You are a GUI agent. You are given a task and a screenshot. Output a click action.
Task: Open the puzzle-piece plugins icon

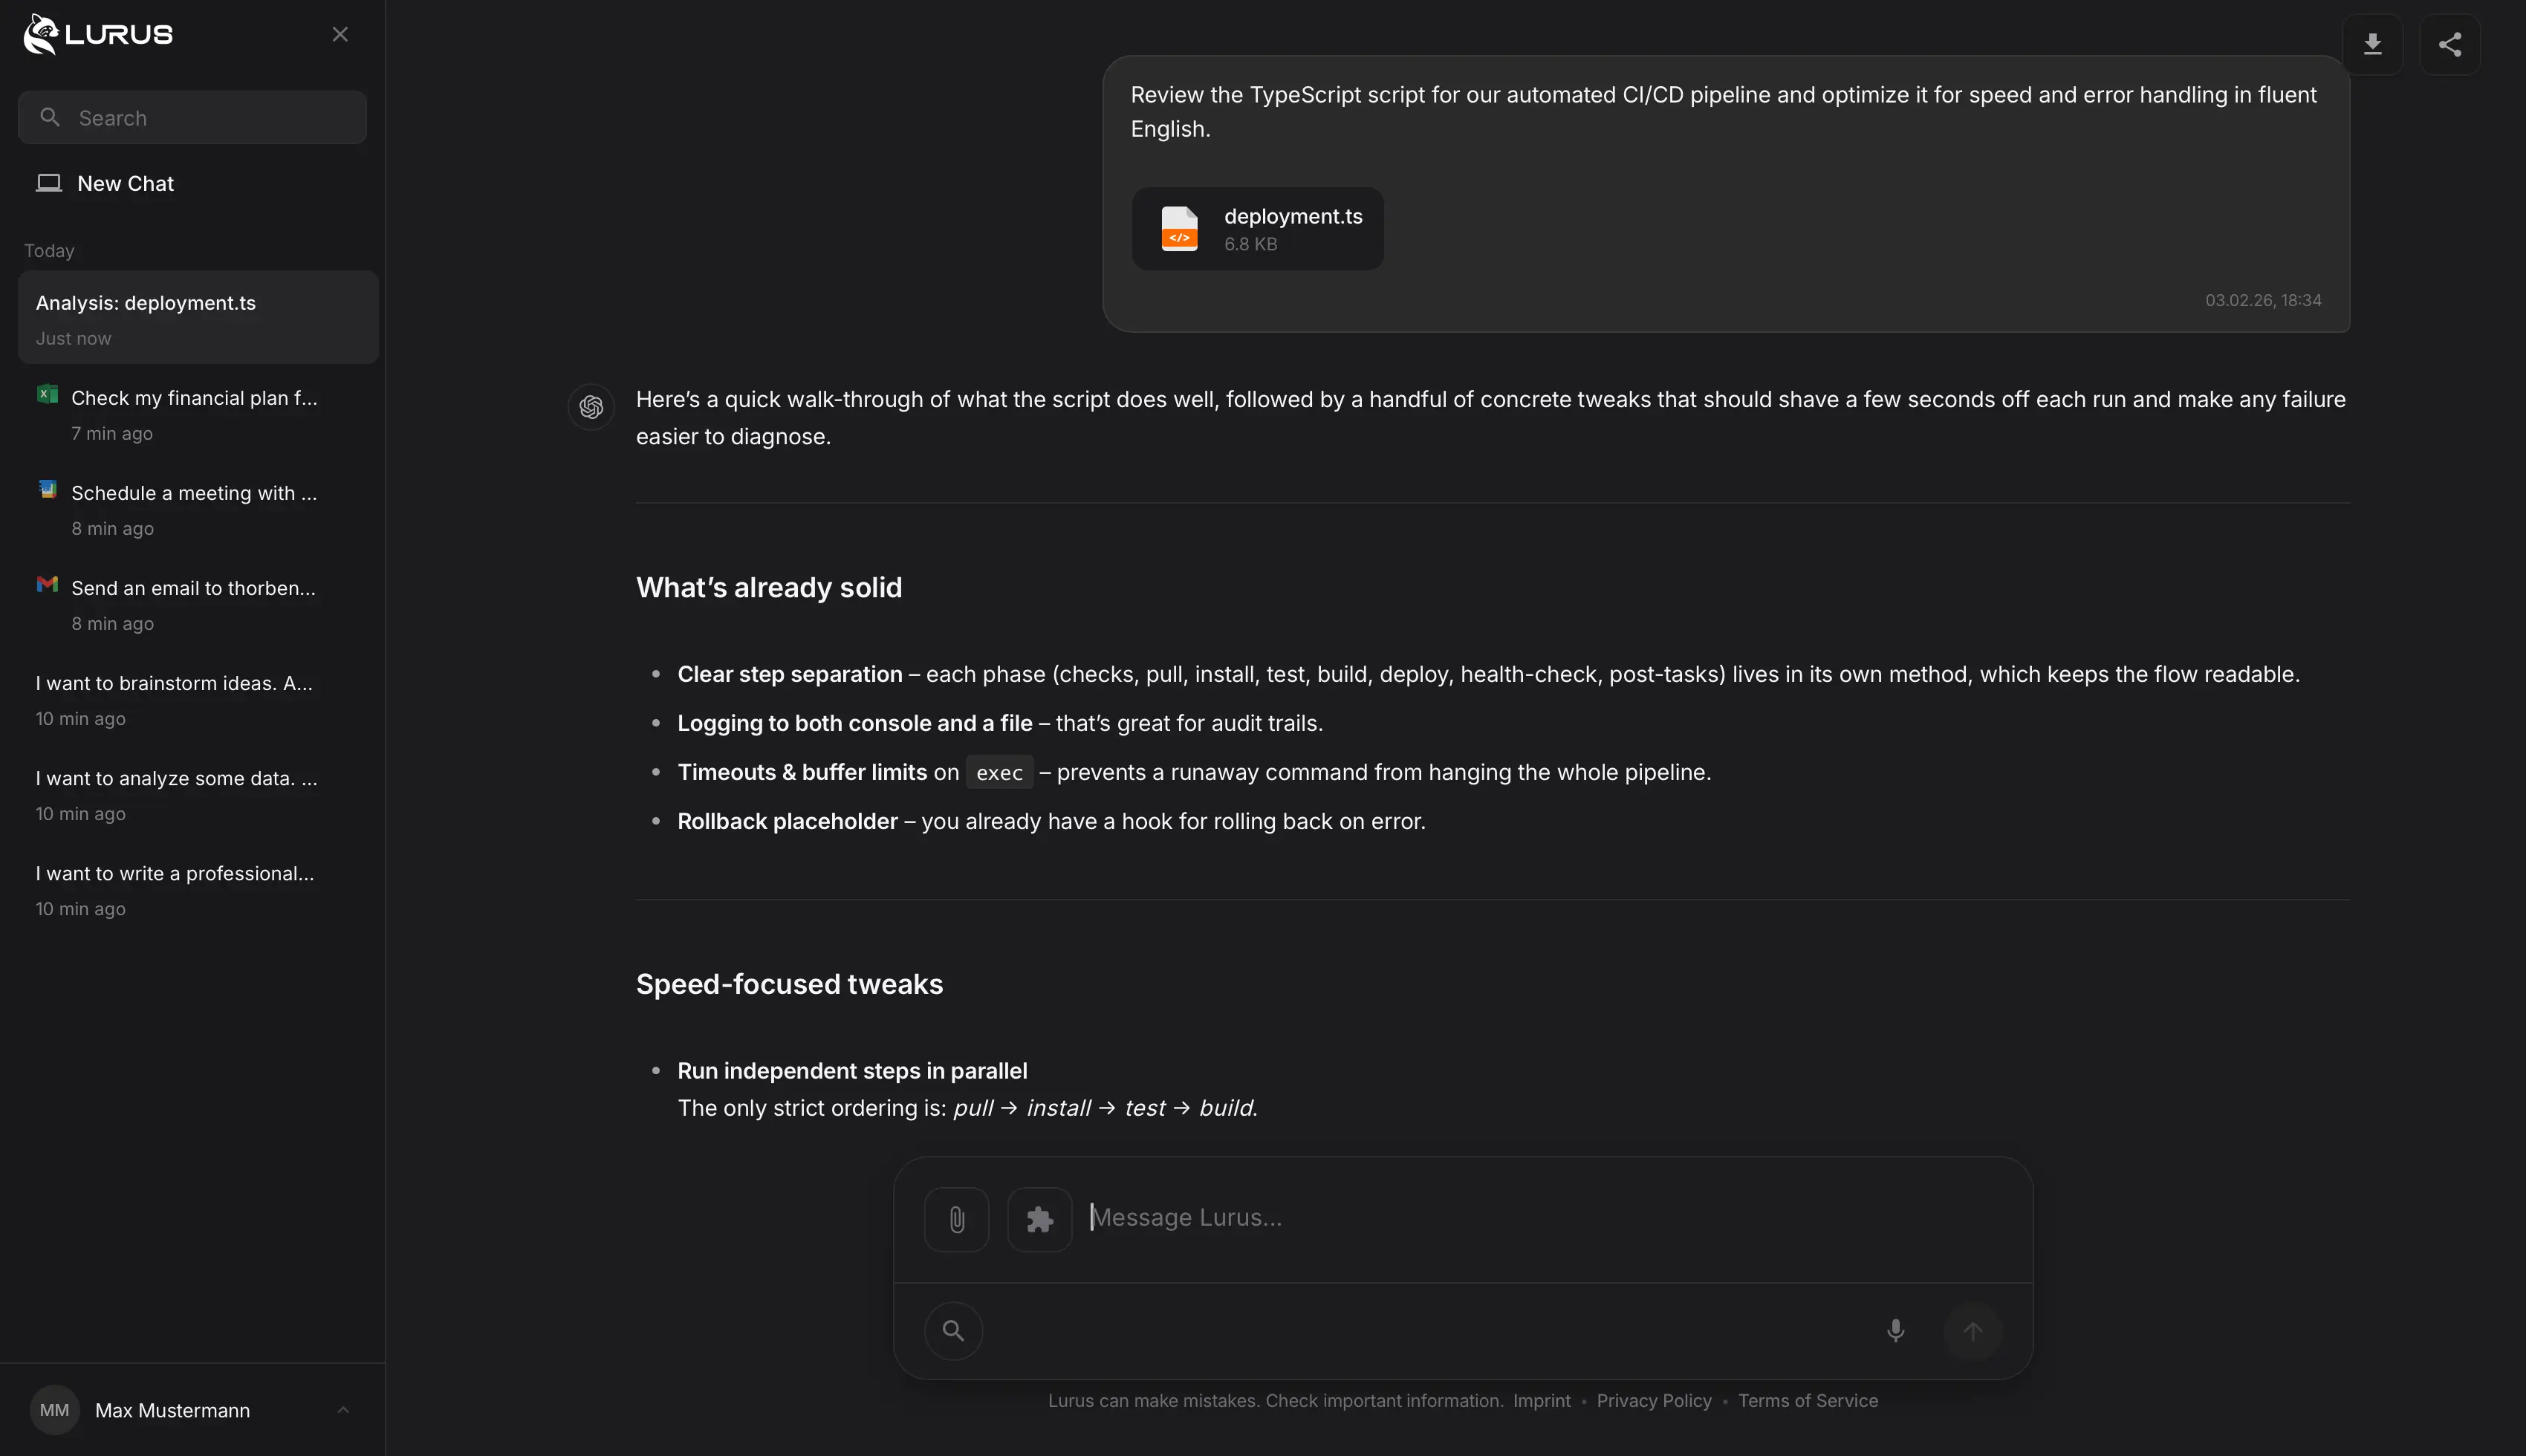click(1039, 1219)
